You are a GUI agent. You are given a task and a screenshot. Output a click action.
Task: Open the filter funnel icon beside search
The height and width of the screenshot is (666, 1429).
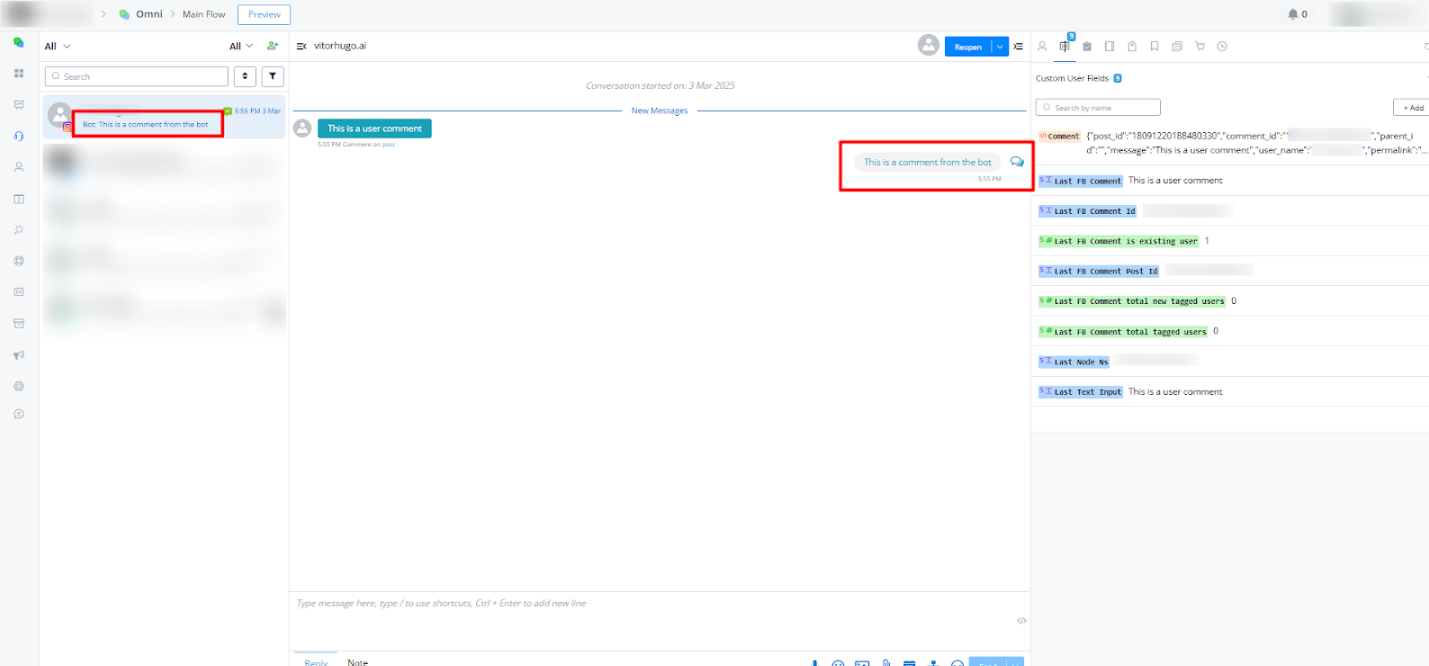(x=273, y=76)
